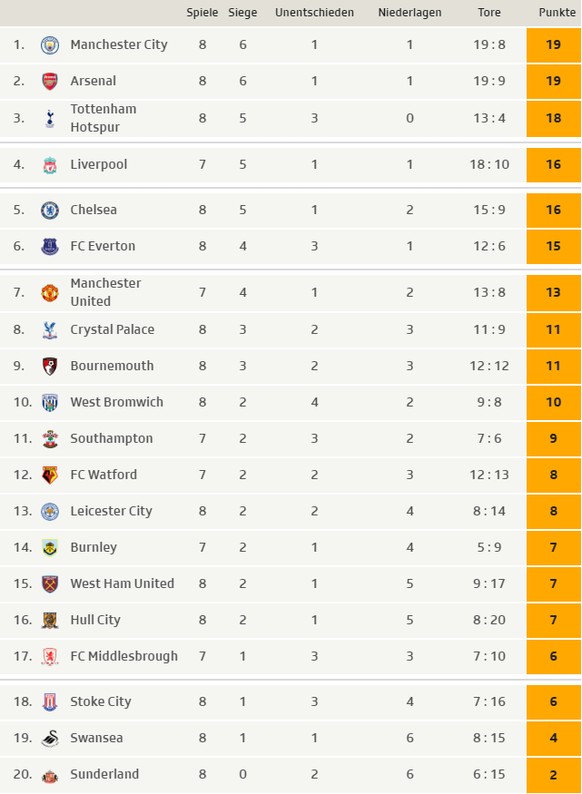The height and width of the screenshot is (794, 582).
Task: Click Manchester City's orange 19 points cell
Action: 554,45
